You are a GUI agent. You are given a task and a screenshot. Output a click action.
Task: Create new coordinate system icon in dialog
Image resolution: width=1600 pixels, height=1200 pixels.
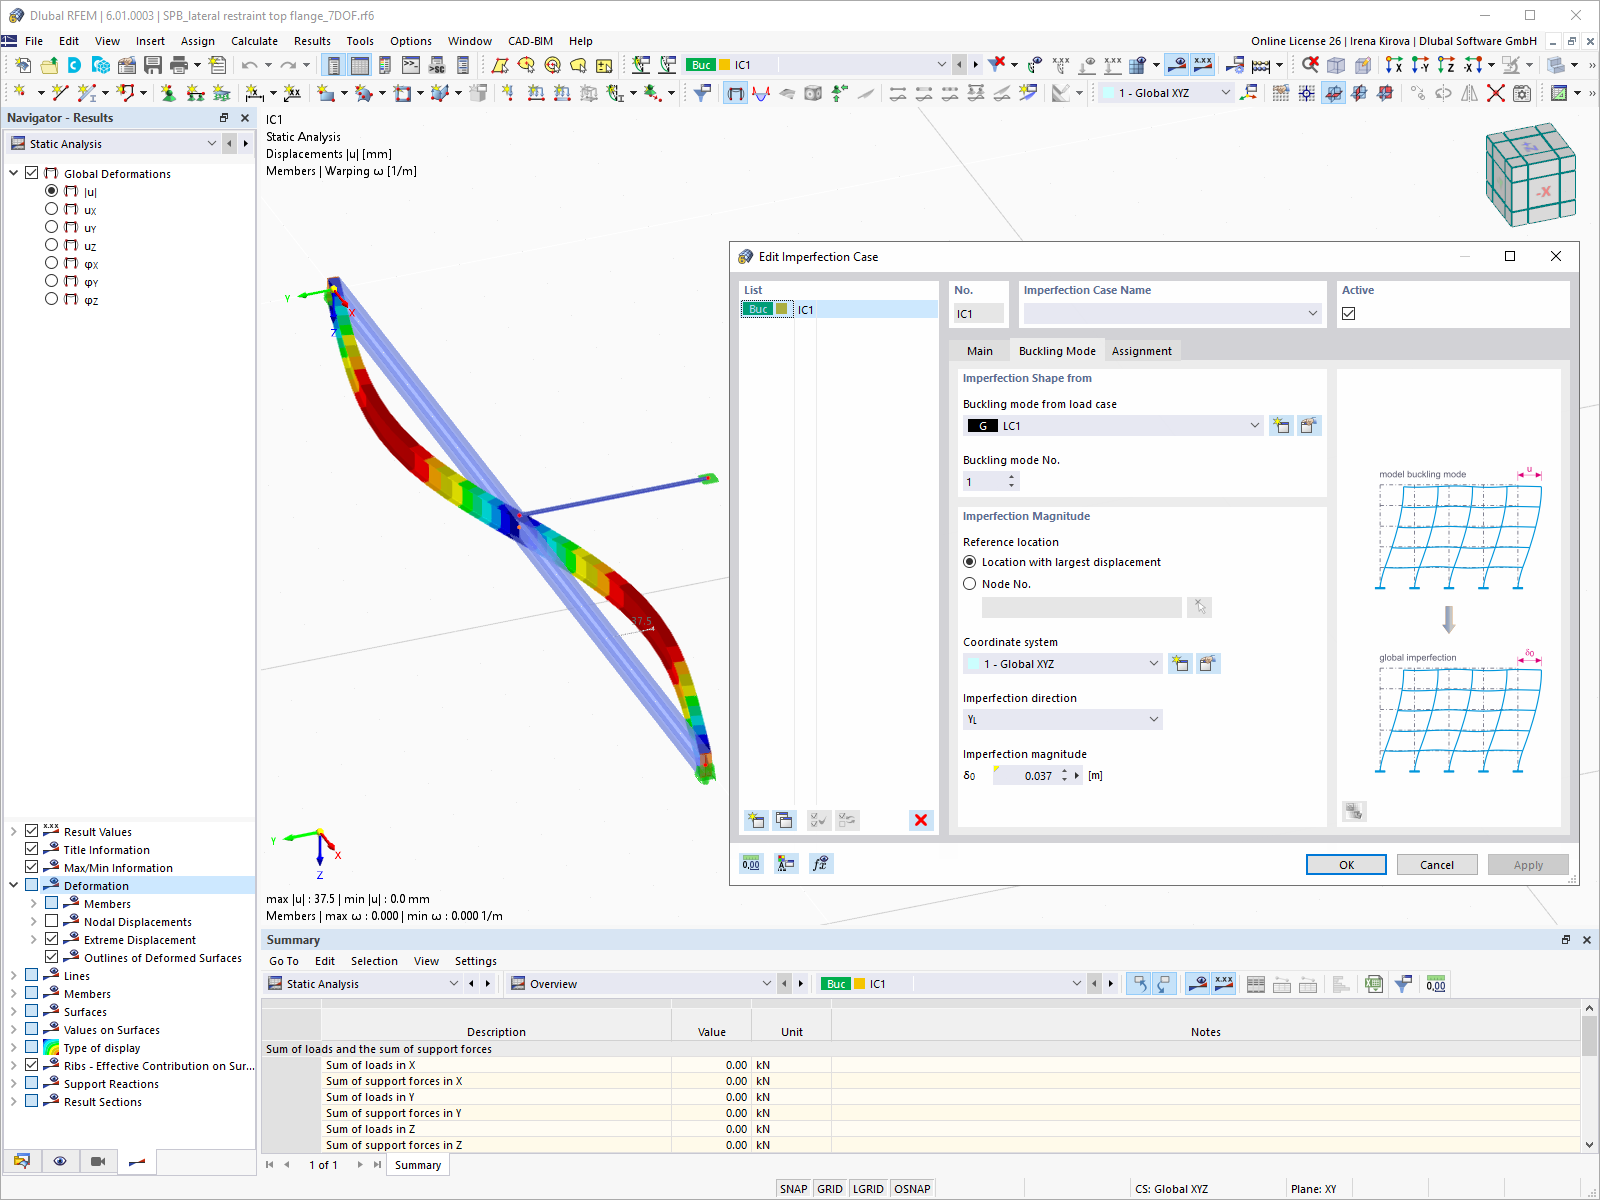point(1180,664)
